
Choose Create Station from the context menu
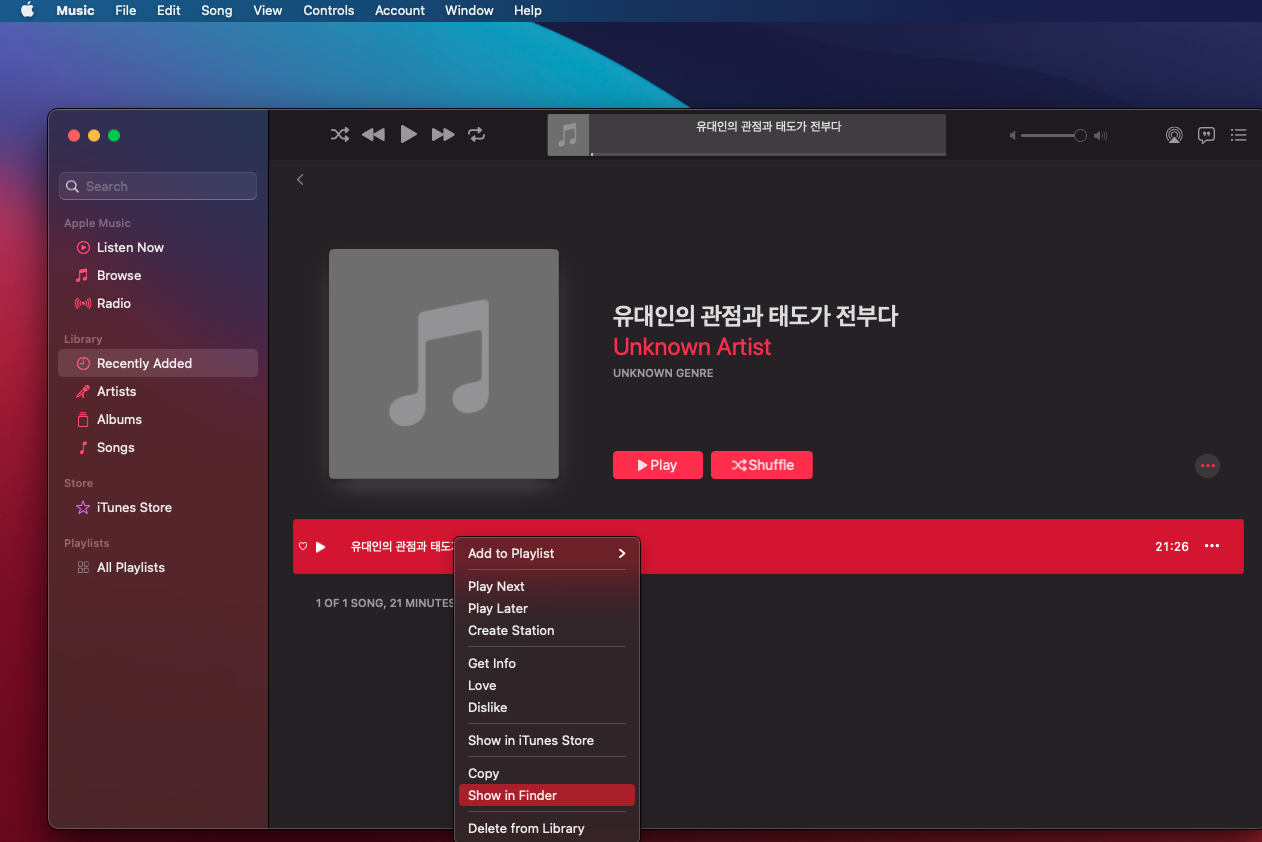[x=547, y=630]
